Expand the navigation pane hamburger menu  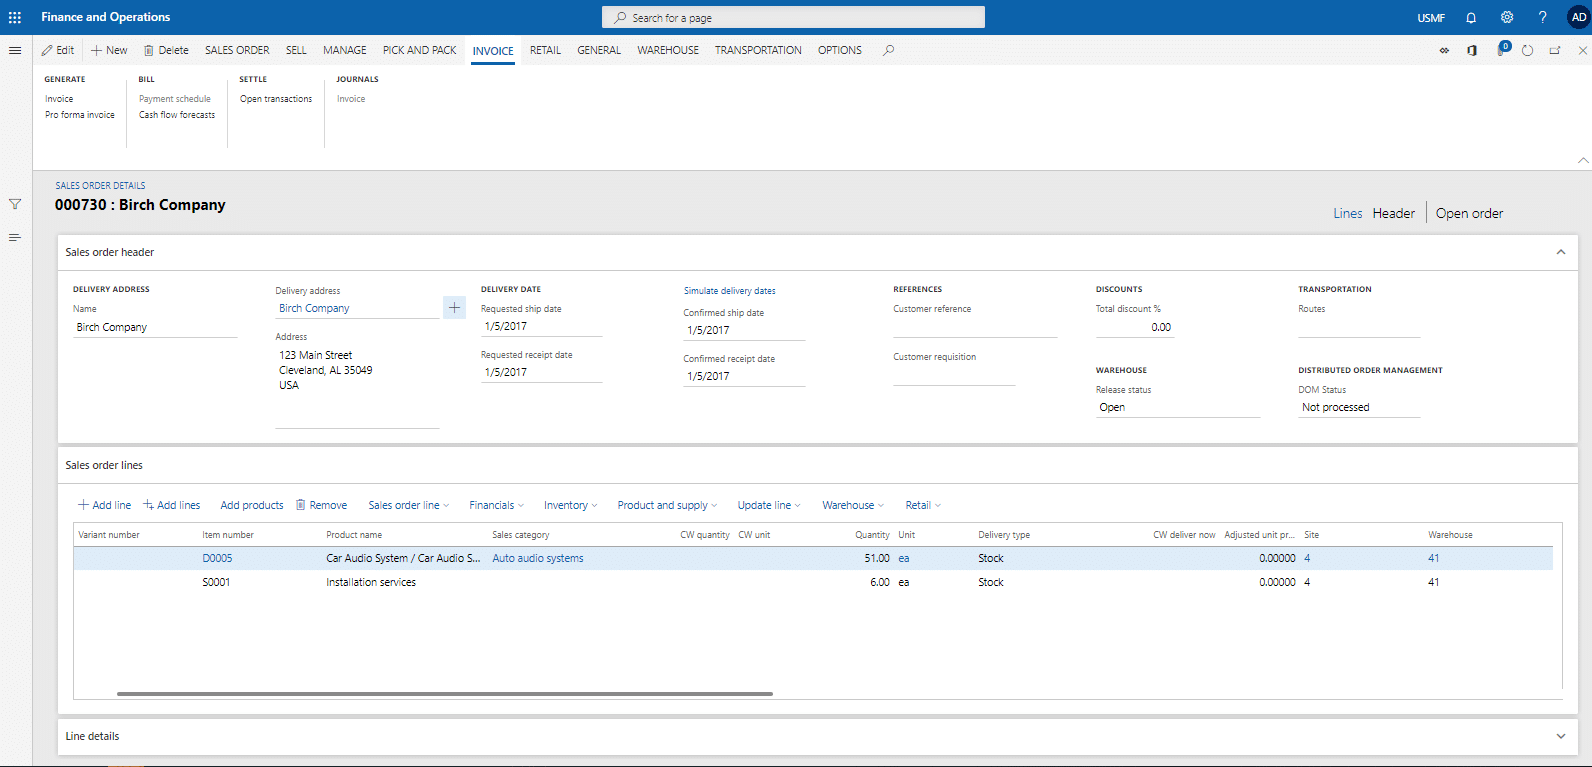pyautogui.click(x=15, y=50)
